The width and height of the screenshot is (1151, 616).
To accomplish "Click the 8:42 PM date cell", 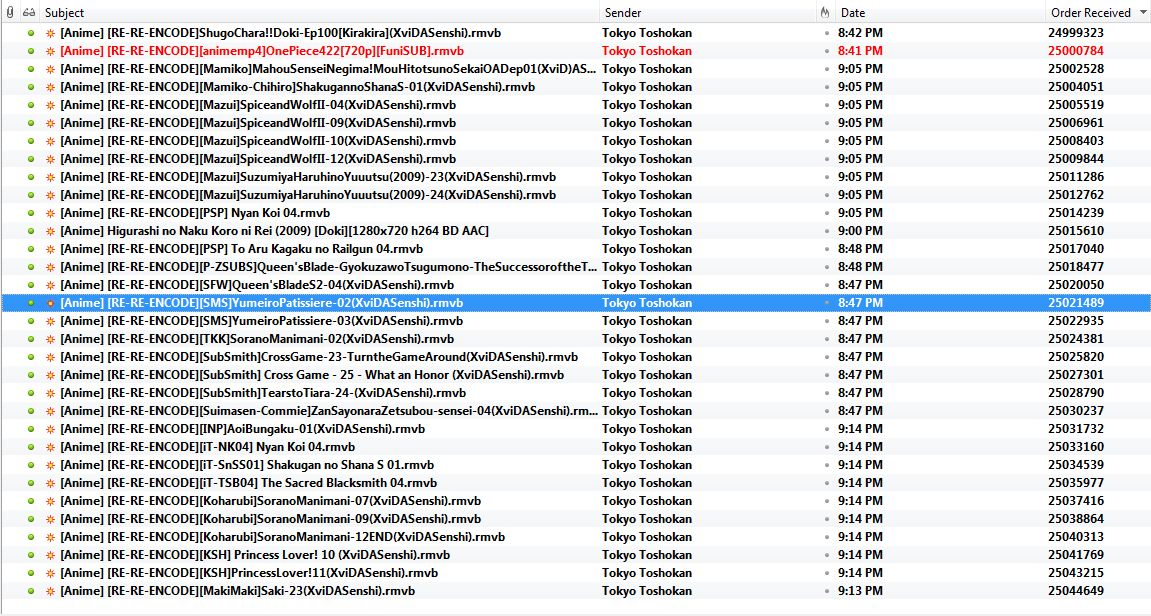I will pyautogui.click(x=860, y=33).
